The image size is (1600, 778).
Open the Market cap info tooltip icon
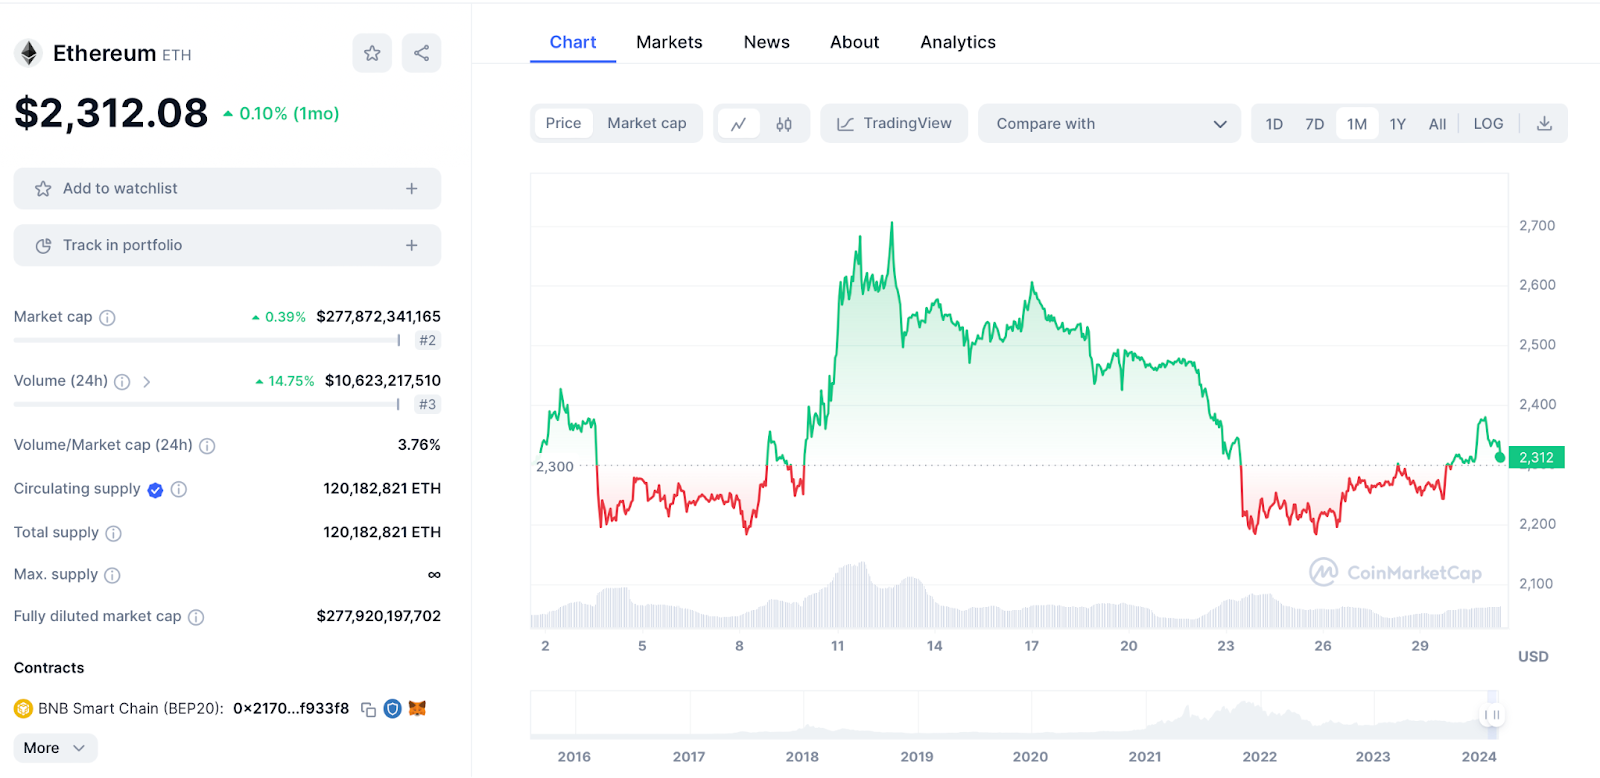[107, 318]
